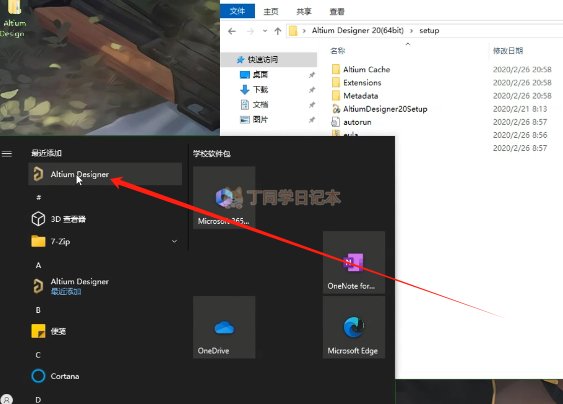Open the Microsoft Edge tile
Screen dimensions: 563x404
coord(354,327)
